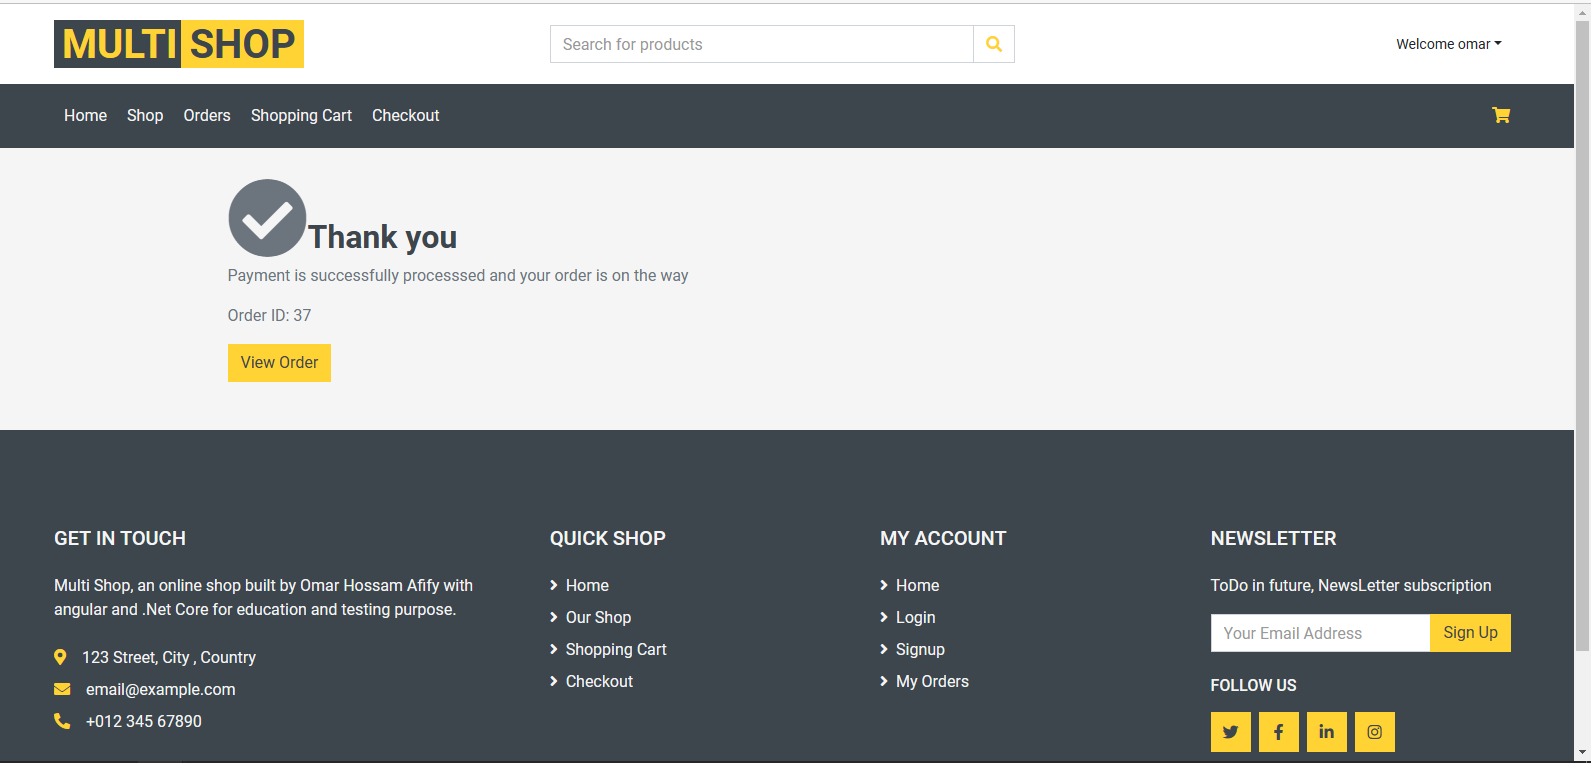This screenshot has height=763, width=1591.
Task: Focus the Your Email Address field
Action: (1320, 633)
